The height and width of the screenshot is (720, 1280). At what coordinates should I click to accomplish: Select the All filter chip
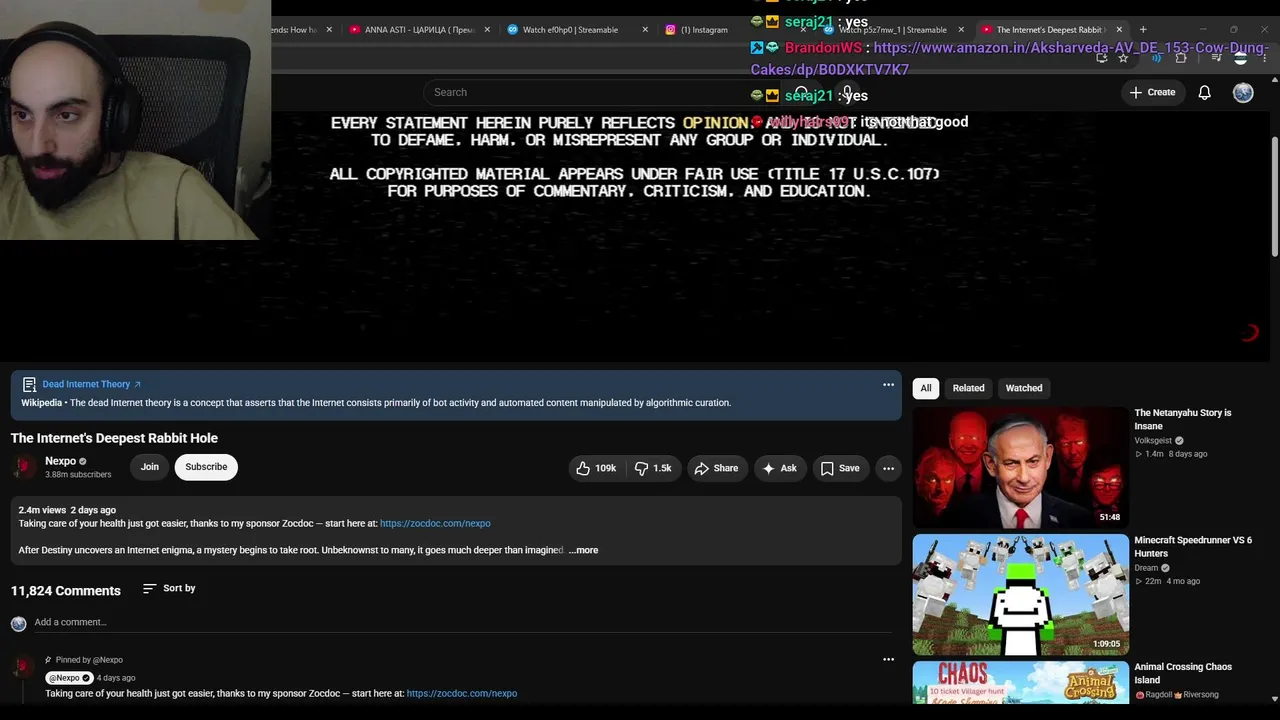[x=926, y=388]
